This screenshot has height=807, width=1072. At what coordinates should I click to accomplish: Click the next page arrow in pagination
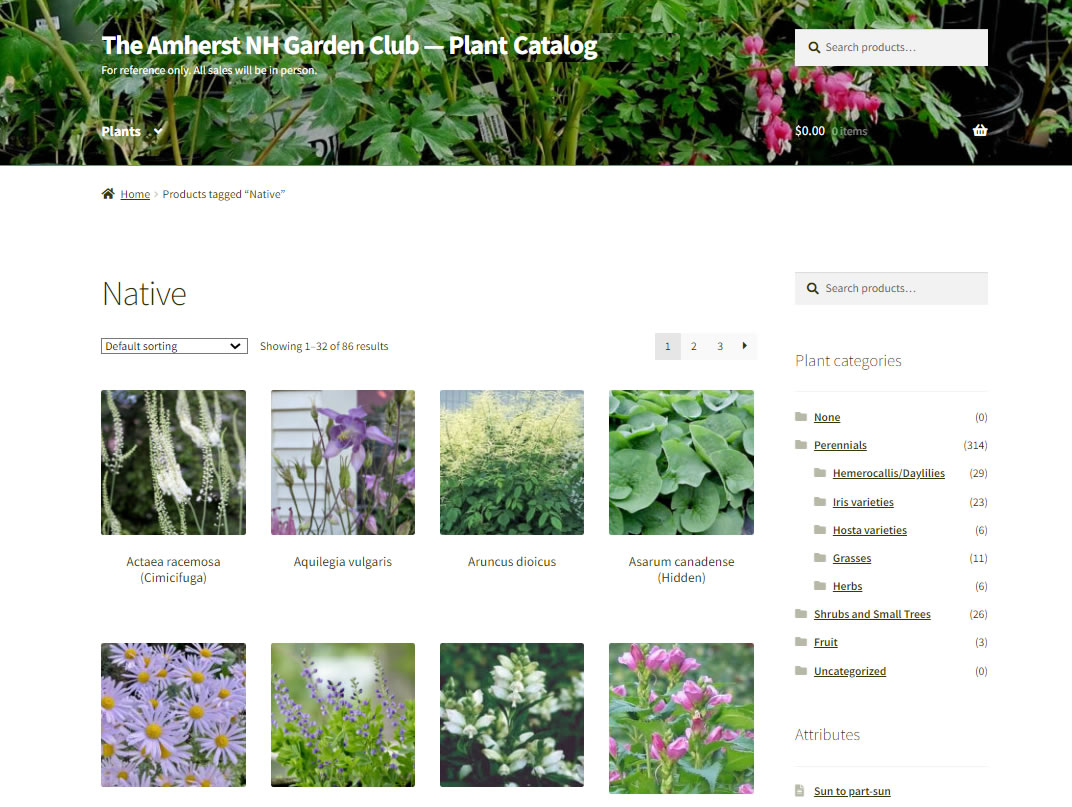pyautogui.click(x=745, y=346)
